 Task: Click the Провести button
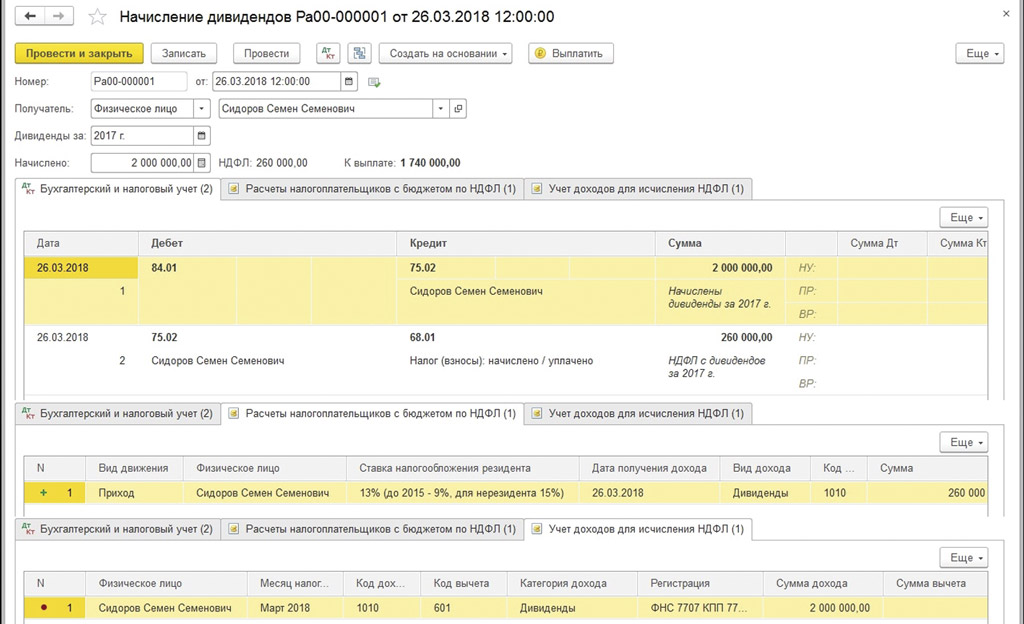coord(266,54)
